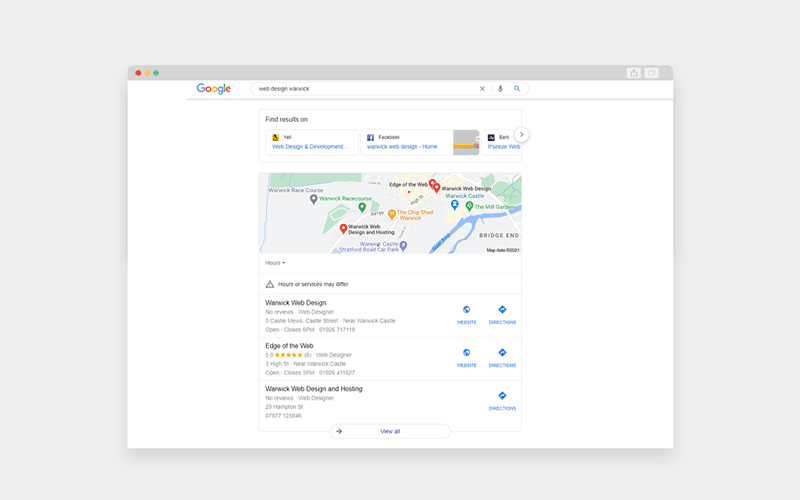Select the Edge of the Web listing title

[289, 346]
